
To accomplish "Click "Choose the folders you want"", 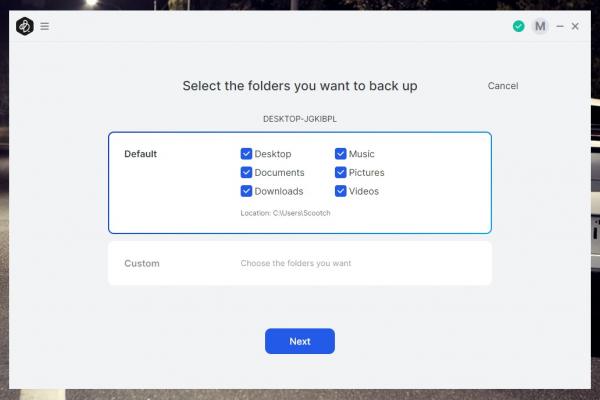I will (x=296, y=264).
